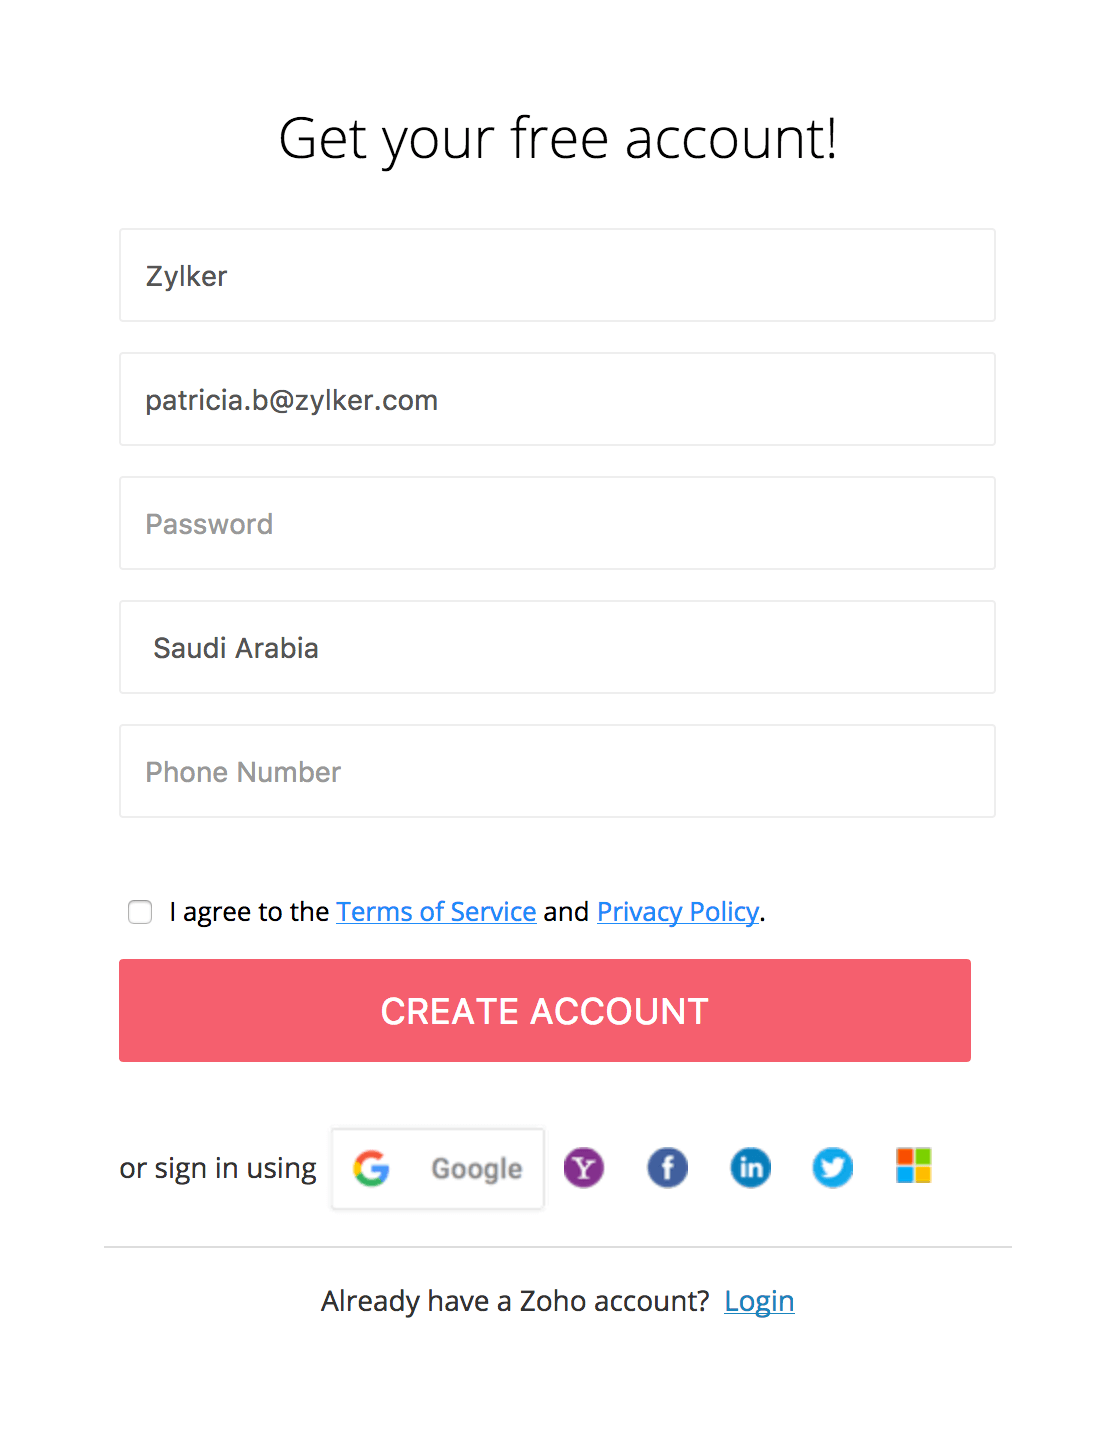Choose the LinkedIn sign-in icon
This screenshot has width=1108, height=1430.
(x=750, y=1167)
